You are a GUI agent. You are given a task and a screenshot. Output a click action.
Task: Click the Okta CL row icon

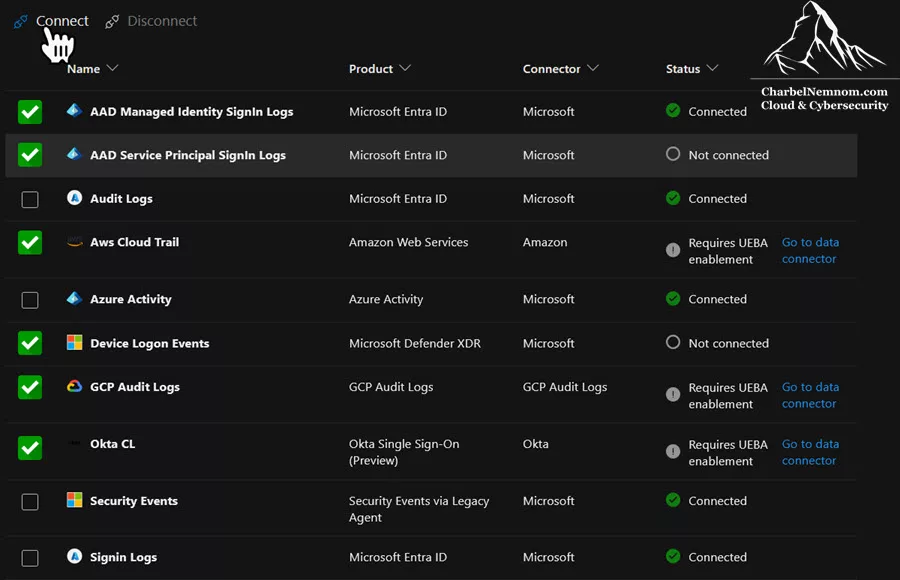pyautogui.click(x=74, y=443)
